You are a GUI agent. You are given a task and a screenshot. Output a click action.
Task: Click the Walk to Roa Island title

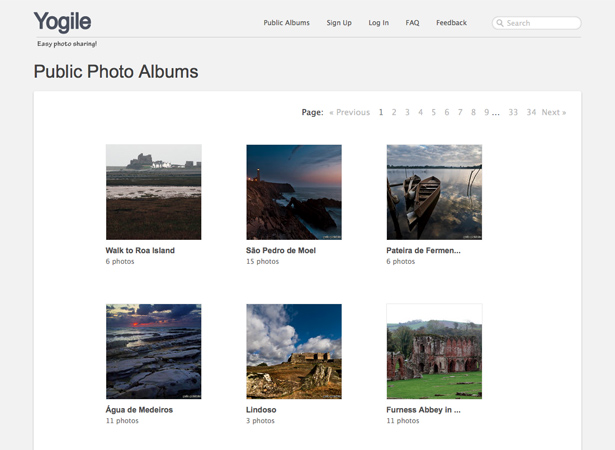140,250
